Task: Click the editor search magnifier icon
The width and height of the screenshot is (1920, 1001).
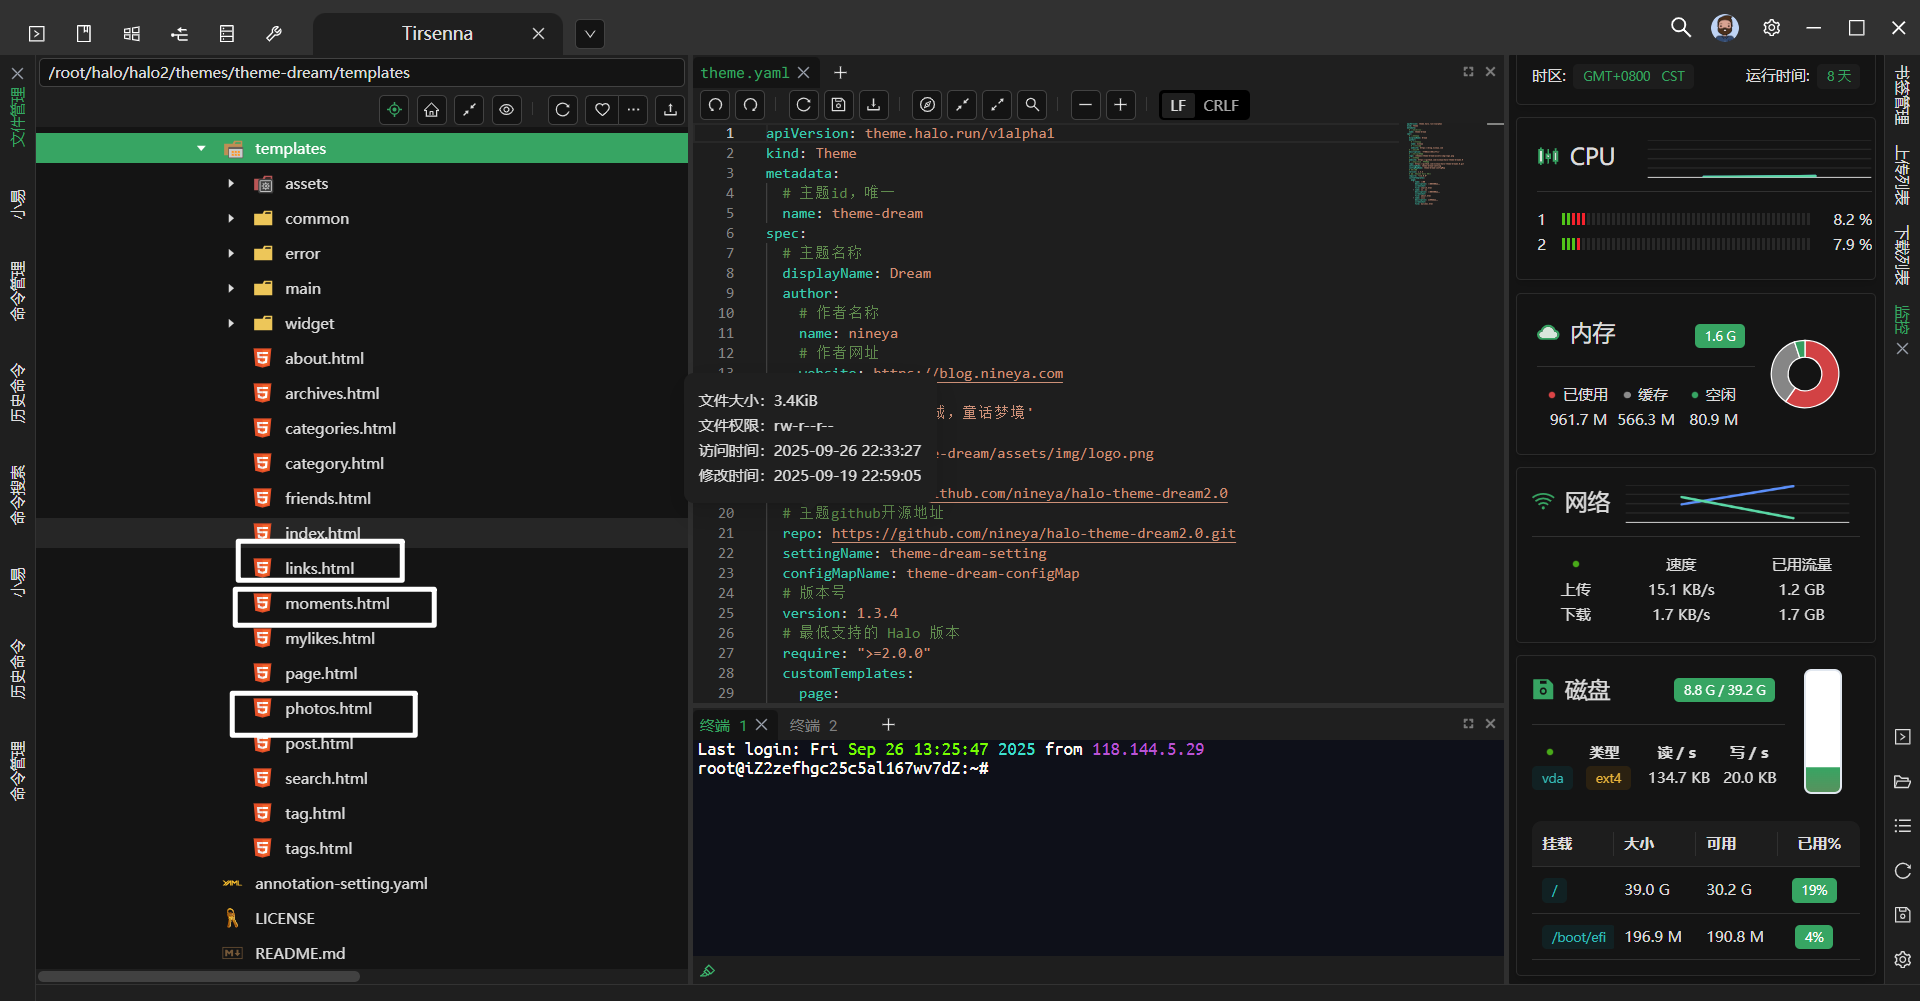Action: tap(1032, 105)
